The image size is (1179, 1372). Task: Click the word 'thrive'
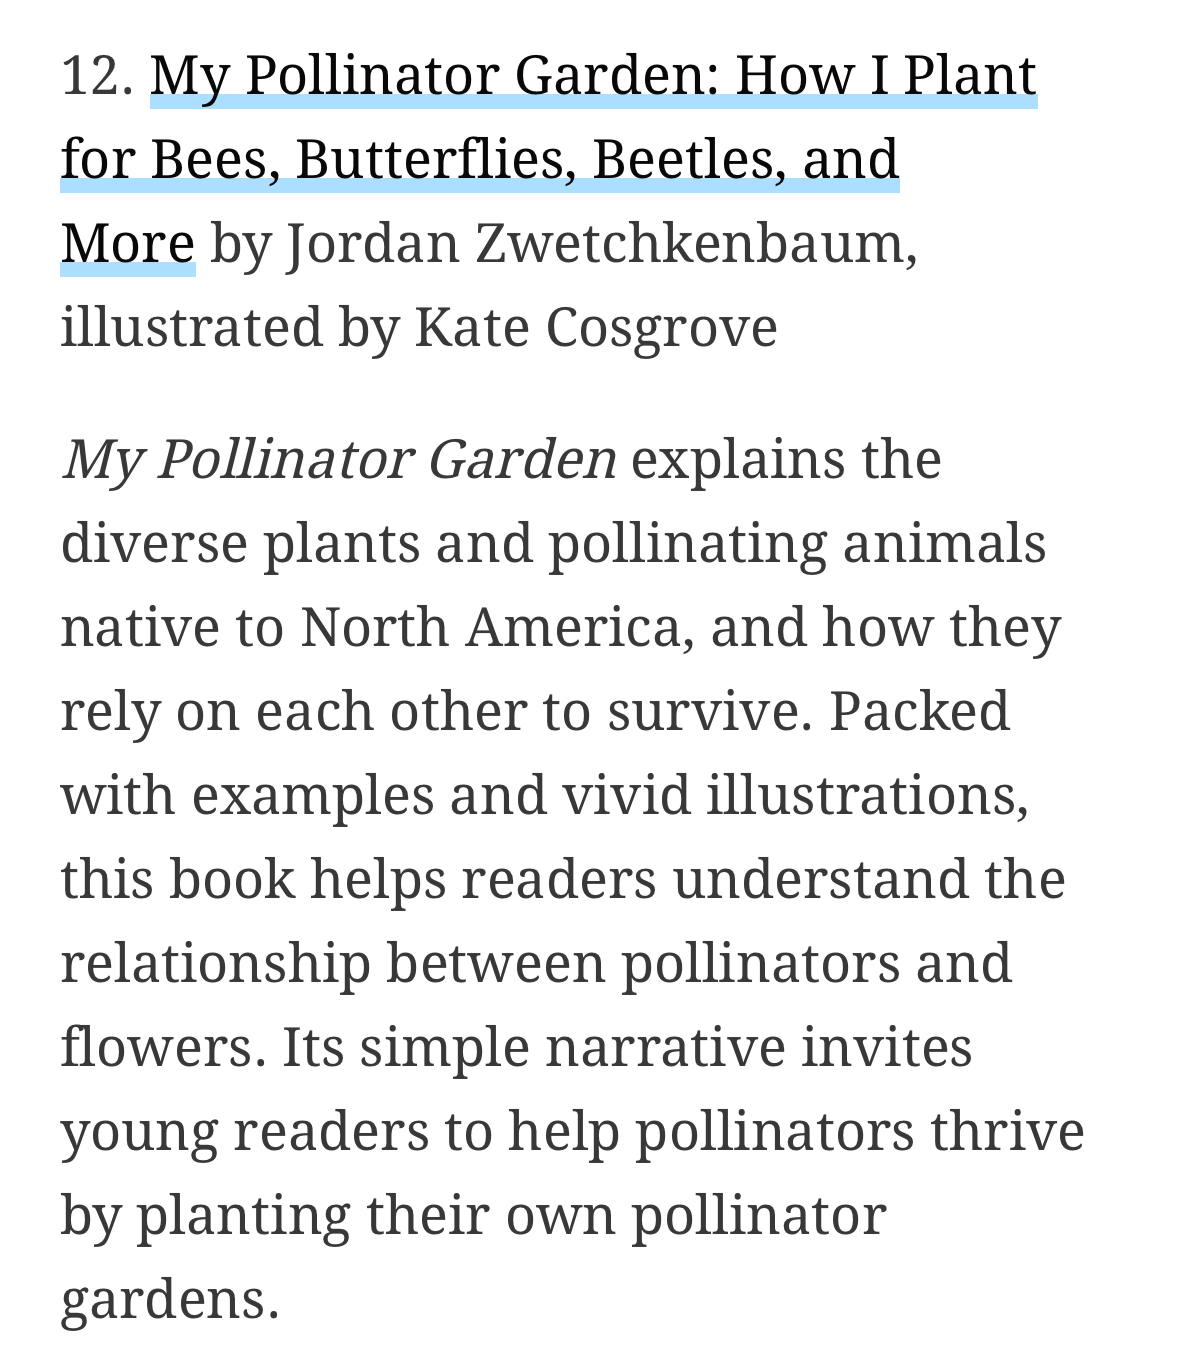[1007, 1131]
